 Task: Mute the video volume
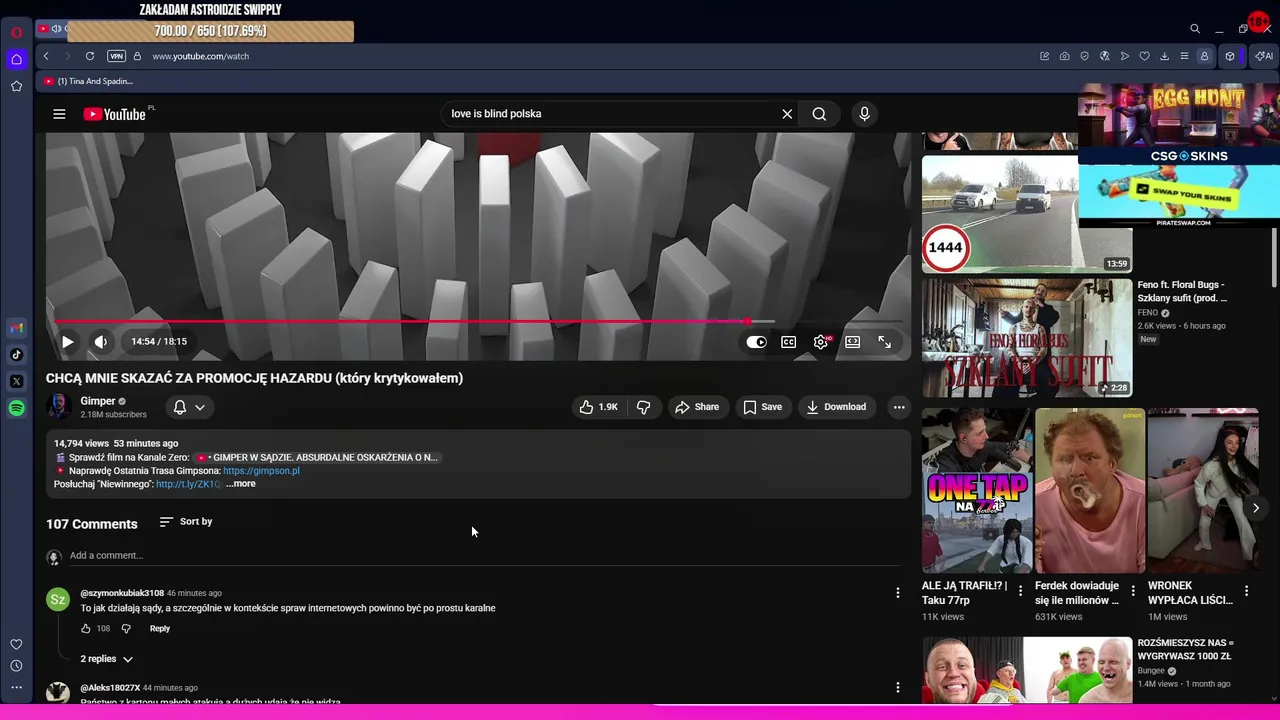(101, 342)
